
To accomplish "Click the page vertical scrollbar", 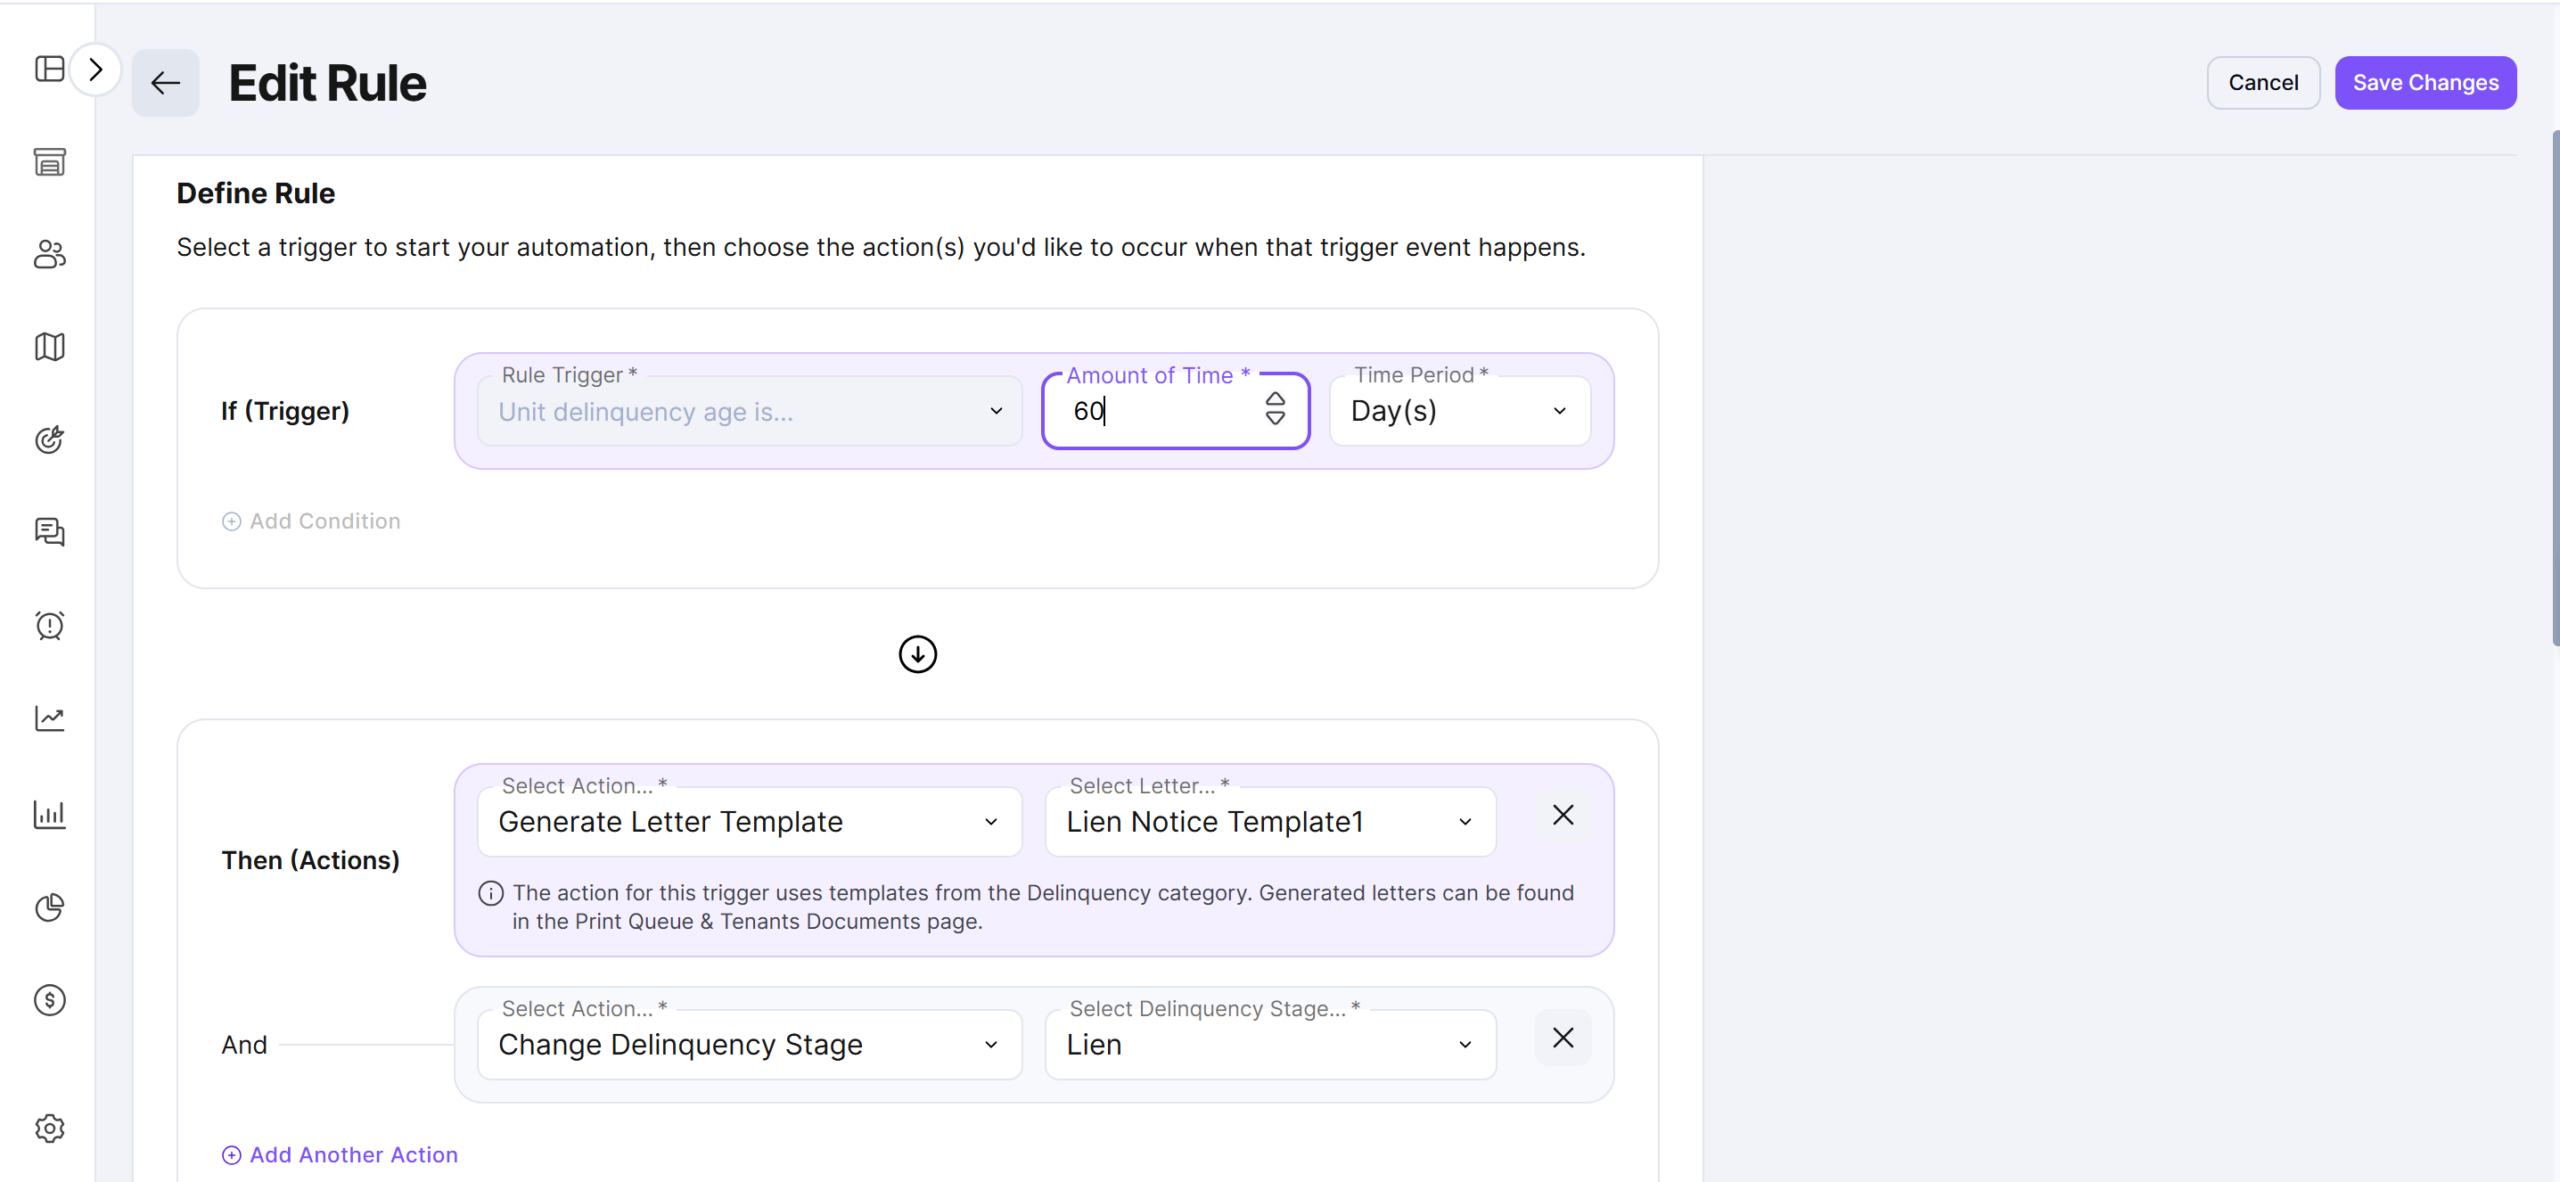I will click(2554, 388).
